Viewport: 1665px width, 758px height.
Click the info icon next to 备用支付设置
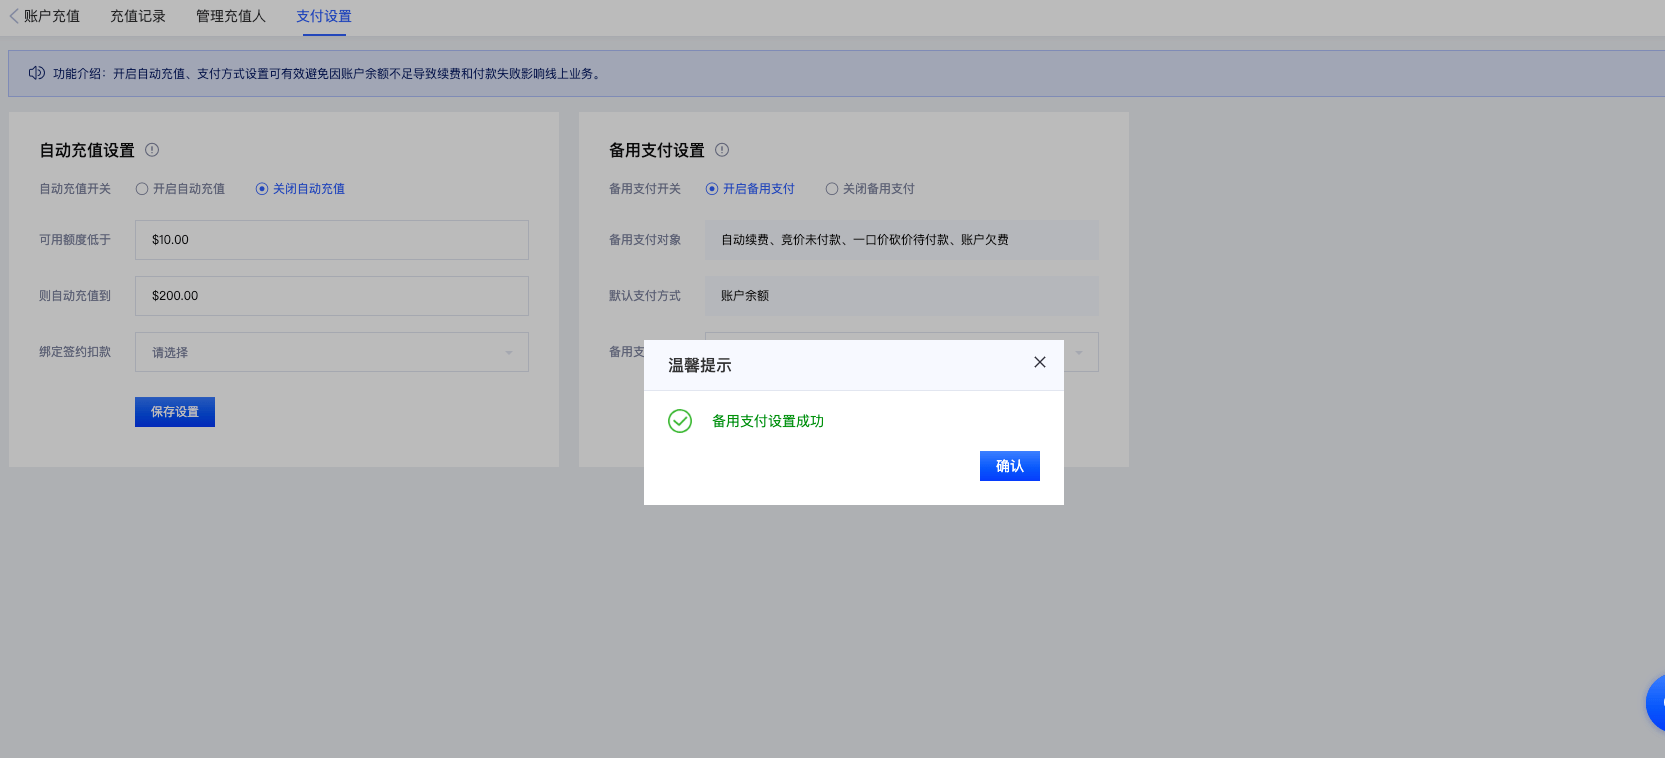click(x=722, y=150)
